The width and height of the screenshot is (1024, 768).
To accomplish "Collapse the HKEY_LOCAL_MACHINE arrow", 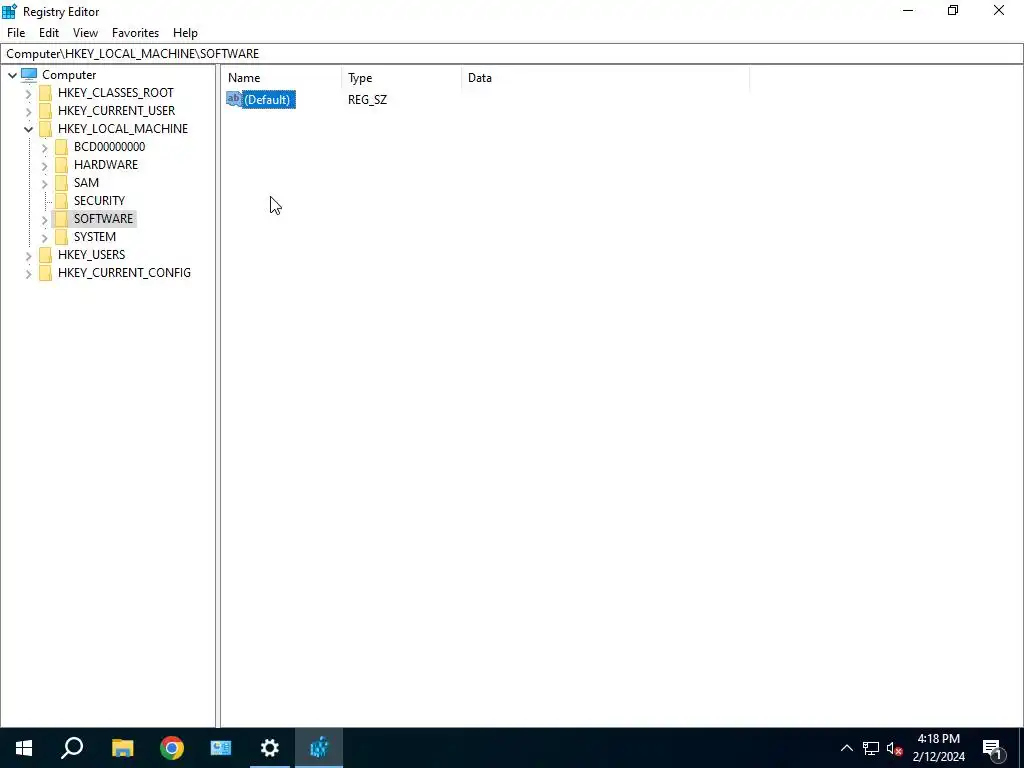I will (28, 129).
